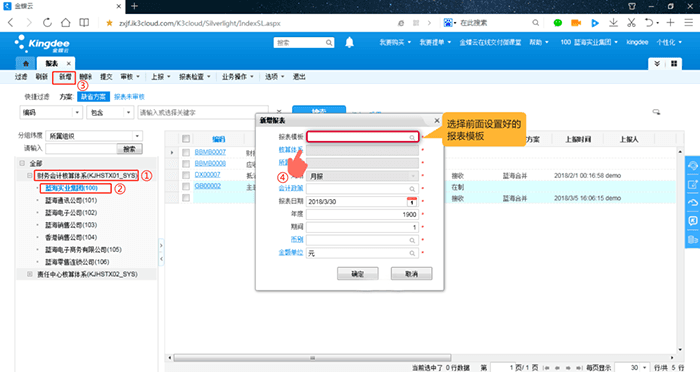Screen dimensions: 700x372
Task: Open the calendar picker for 报表日期
Action: pos(412,202)
